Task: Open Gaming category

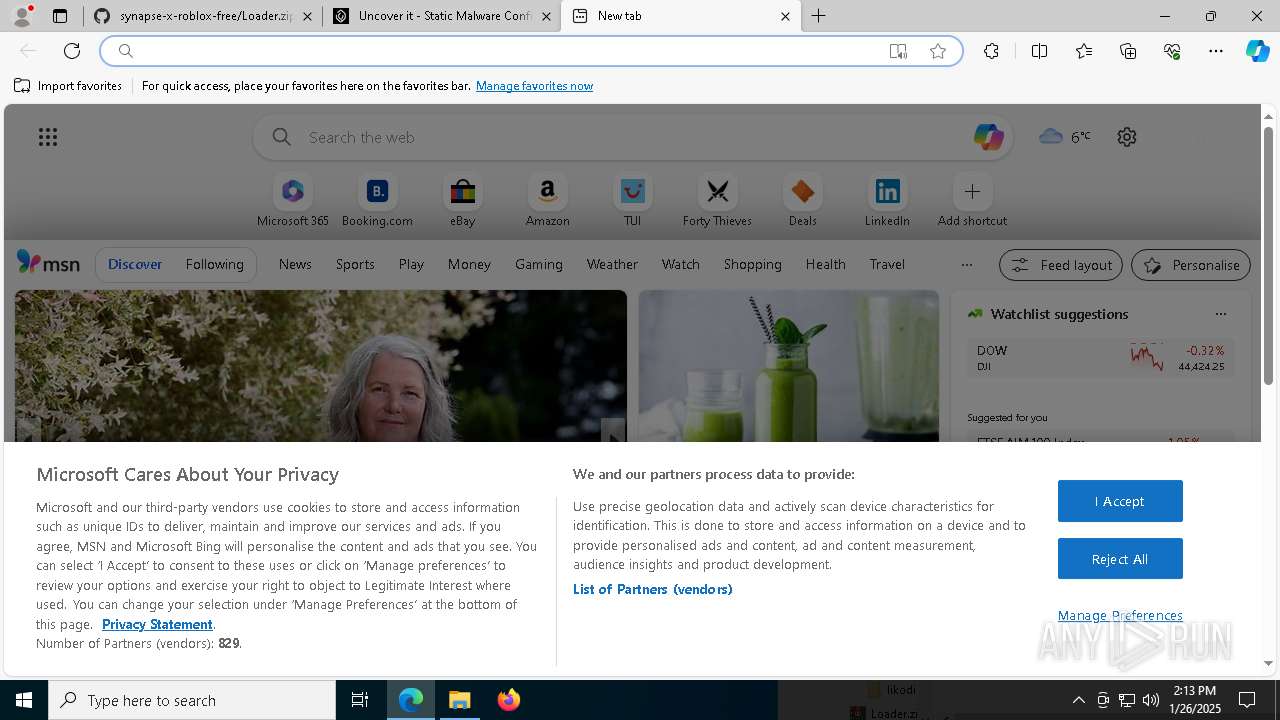Action: tap(539, 264)
